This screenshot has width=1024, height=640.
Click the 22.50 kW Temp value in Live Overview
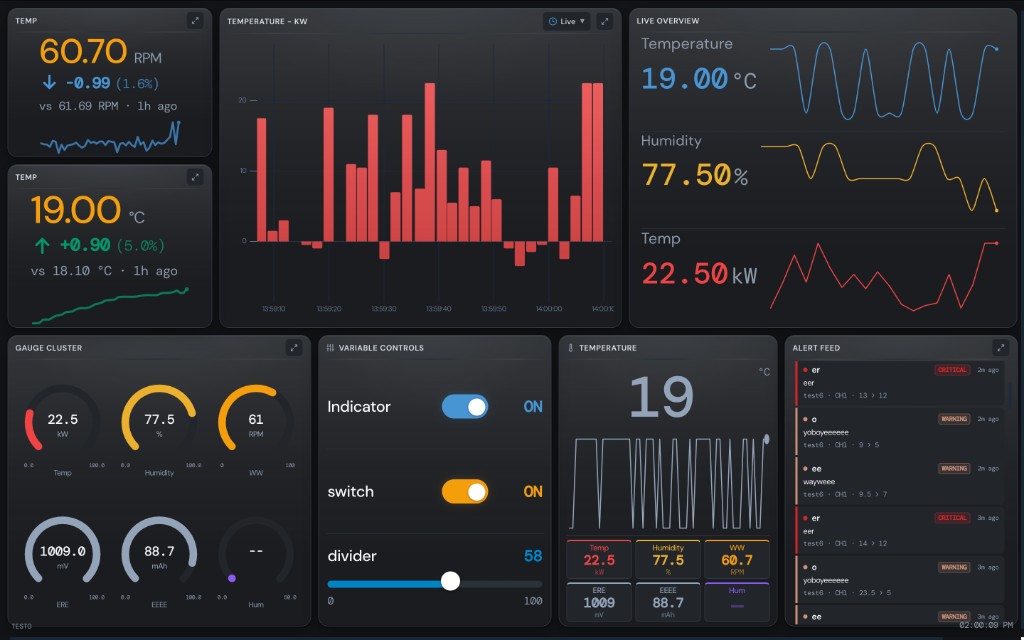point(699,274)
